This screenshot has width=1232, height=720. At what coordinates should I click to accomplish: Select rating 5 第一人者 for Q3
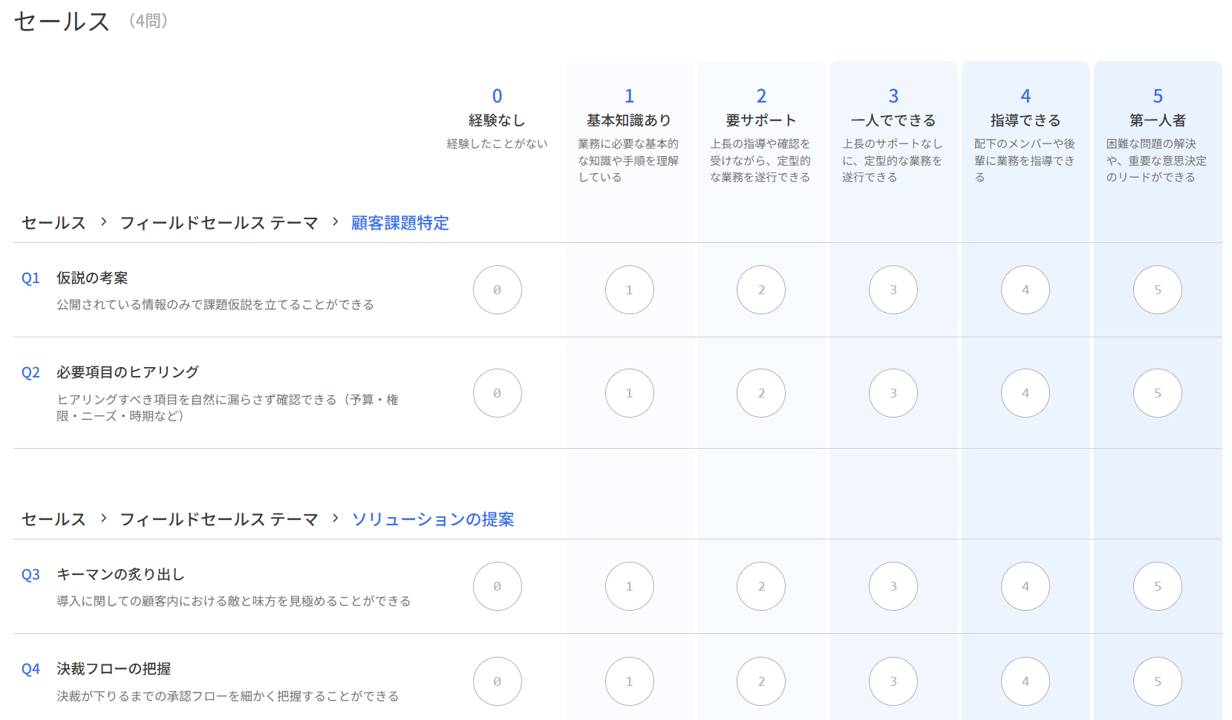pyautogui.click(x=1157, y=586)
